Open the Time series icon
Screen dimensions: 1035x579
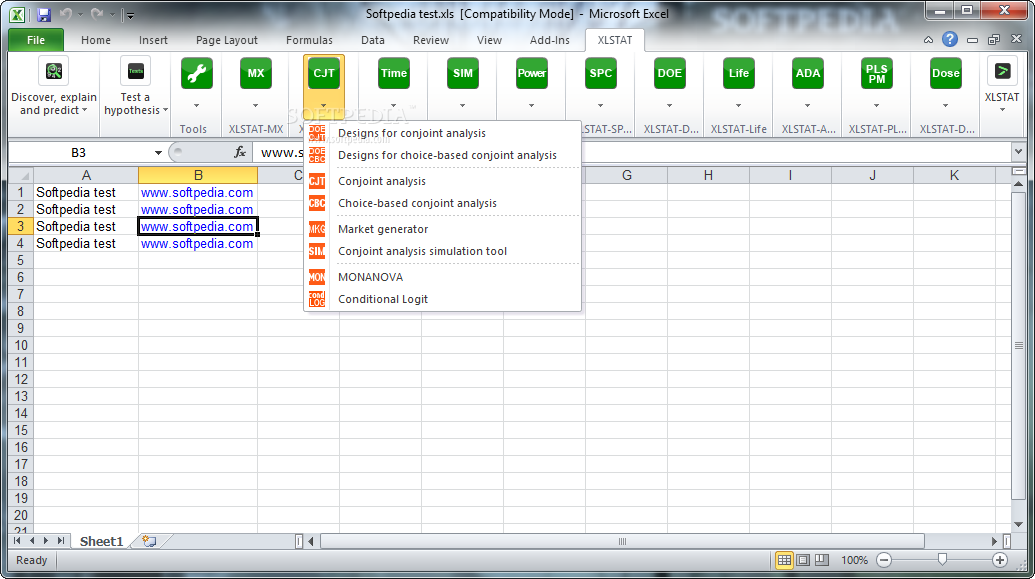pyautogui.click(x=393, y=73)
